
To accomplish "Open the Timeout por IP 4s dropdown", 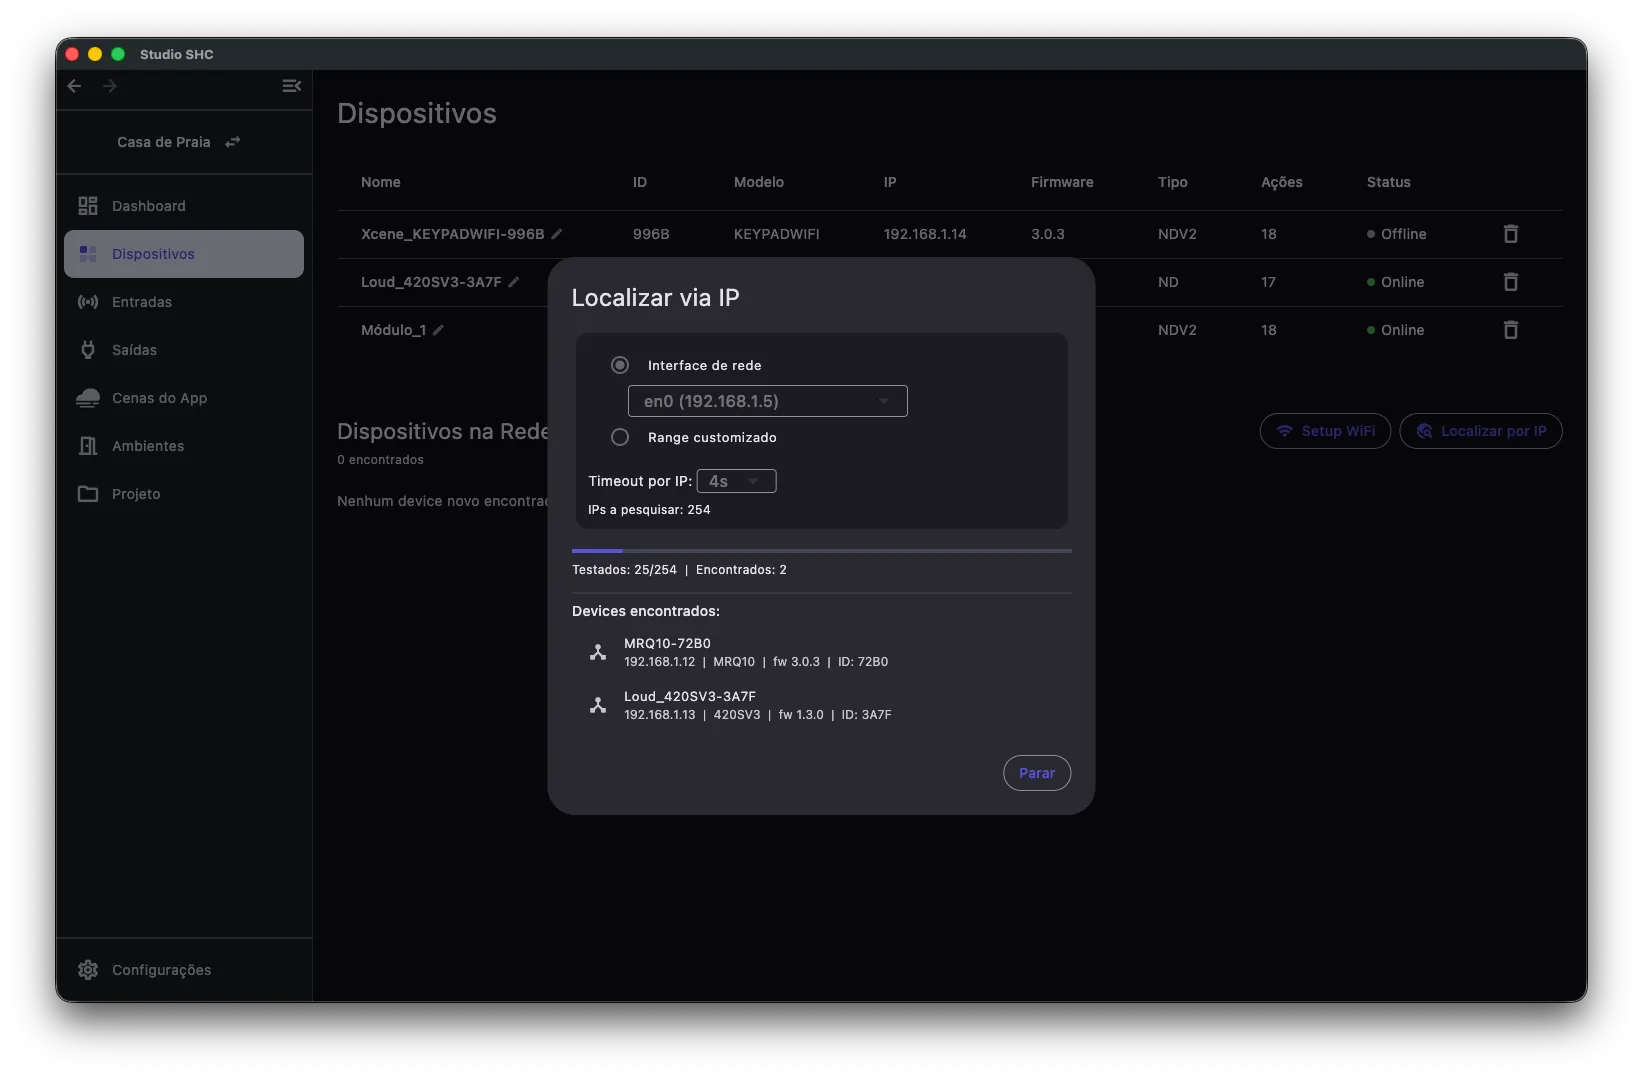I will coord(736,481).
